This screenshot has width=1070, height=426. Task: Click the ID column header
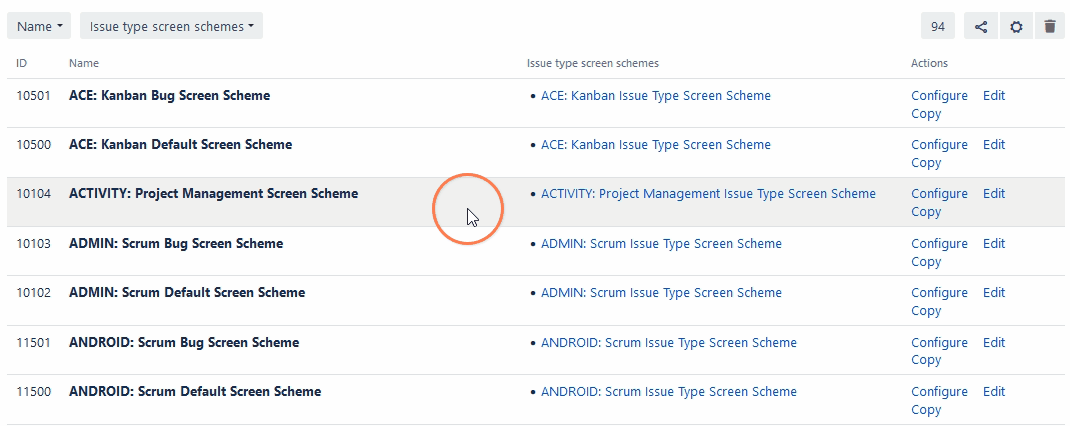pos(21,64)
